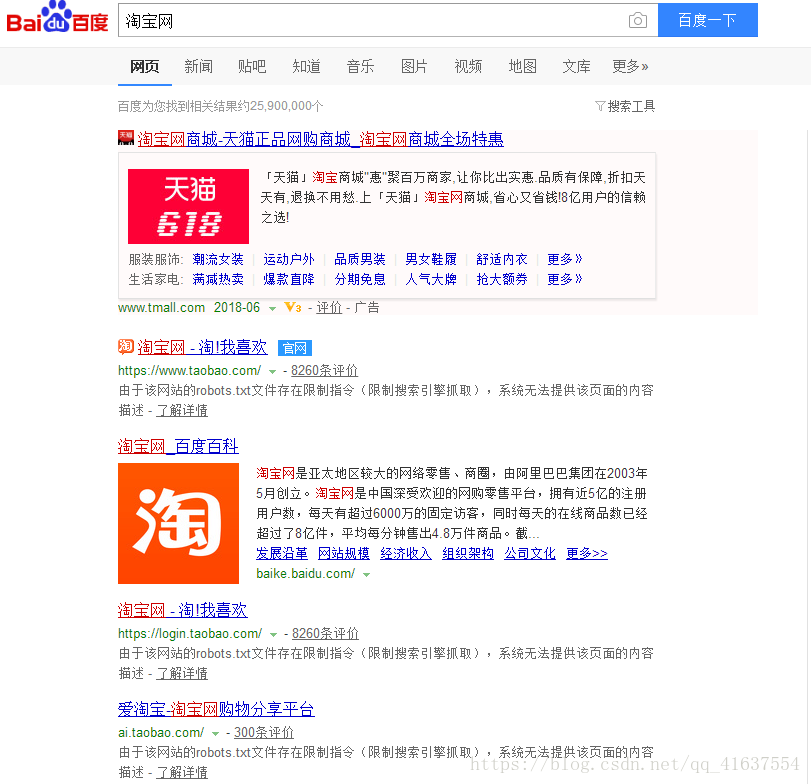
Task: Open the 网站规模 Baike section link
Action: [x=344, y=553]
